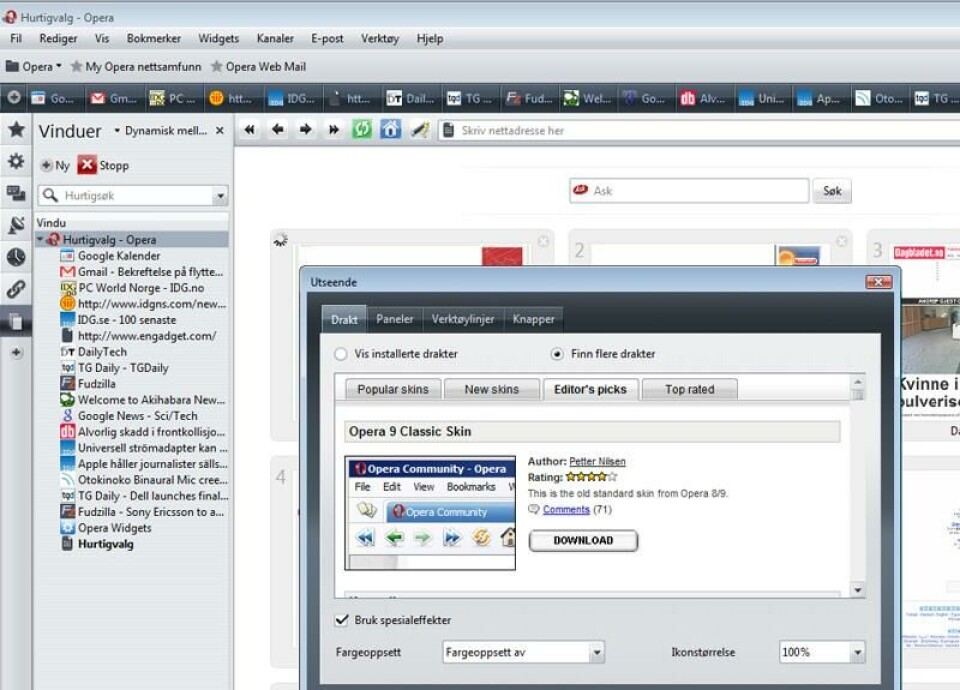This screenshot has height=690, width=960.
Task: Open the Dynamisk mellomrom view dropdown
Action: tap(161, 130)
